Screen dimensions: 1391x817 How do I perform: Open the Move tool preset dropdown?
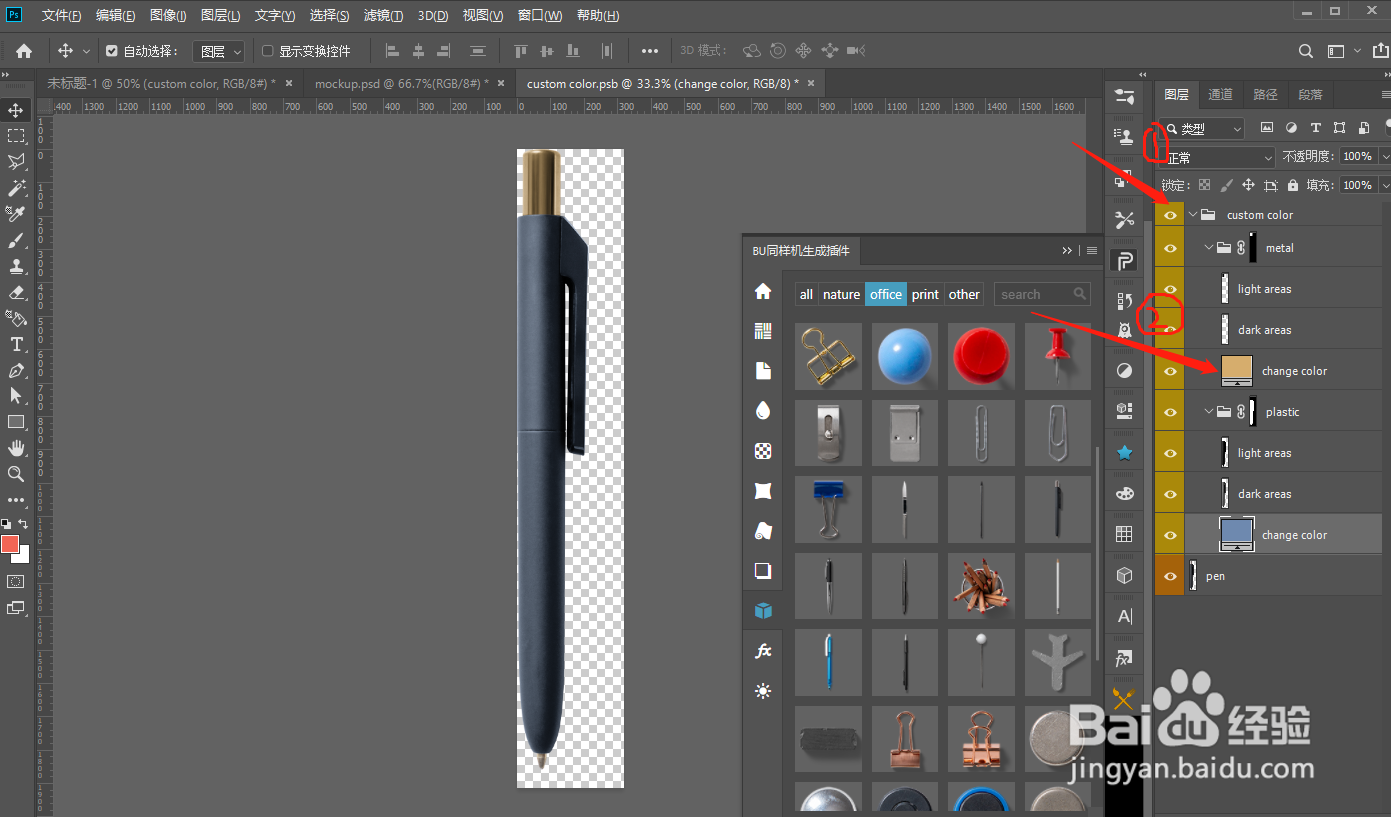click(x=86, y=51)
